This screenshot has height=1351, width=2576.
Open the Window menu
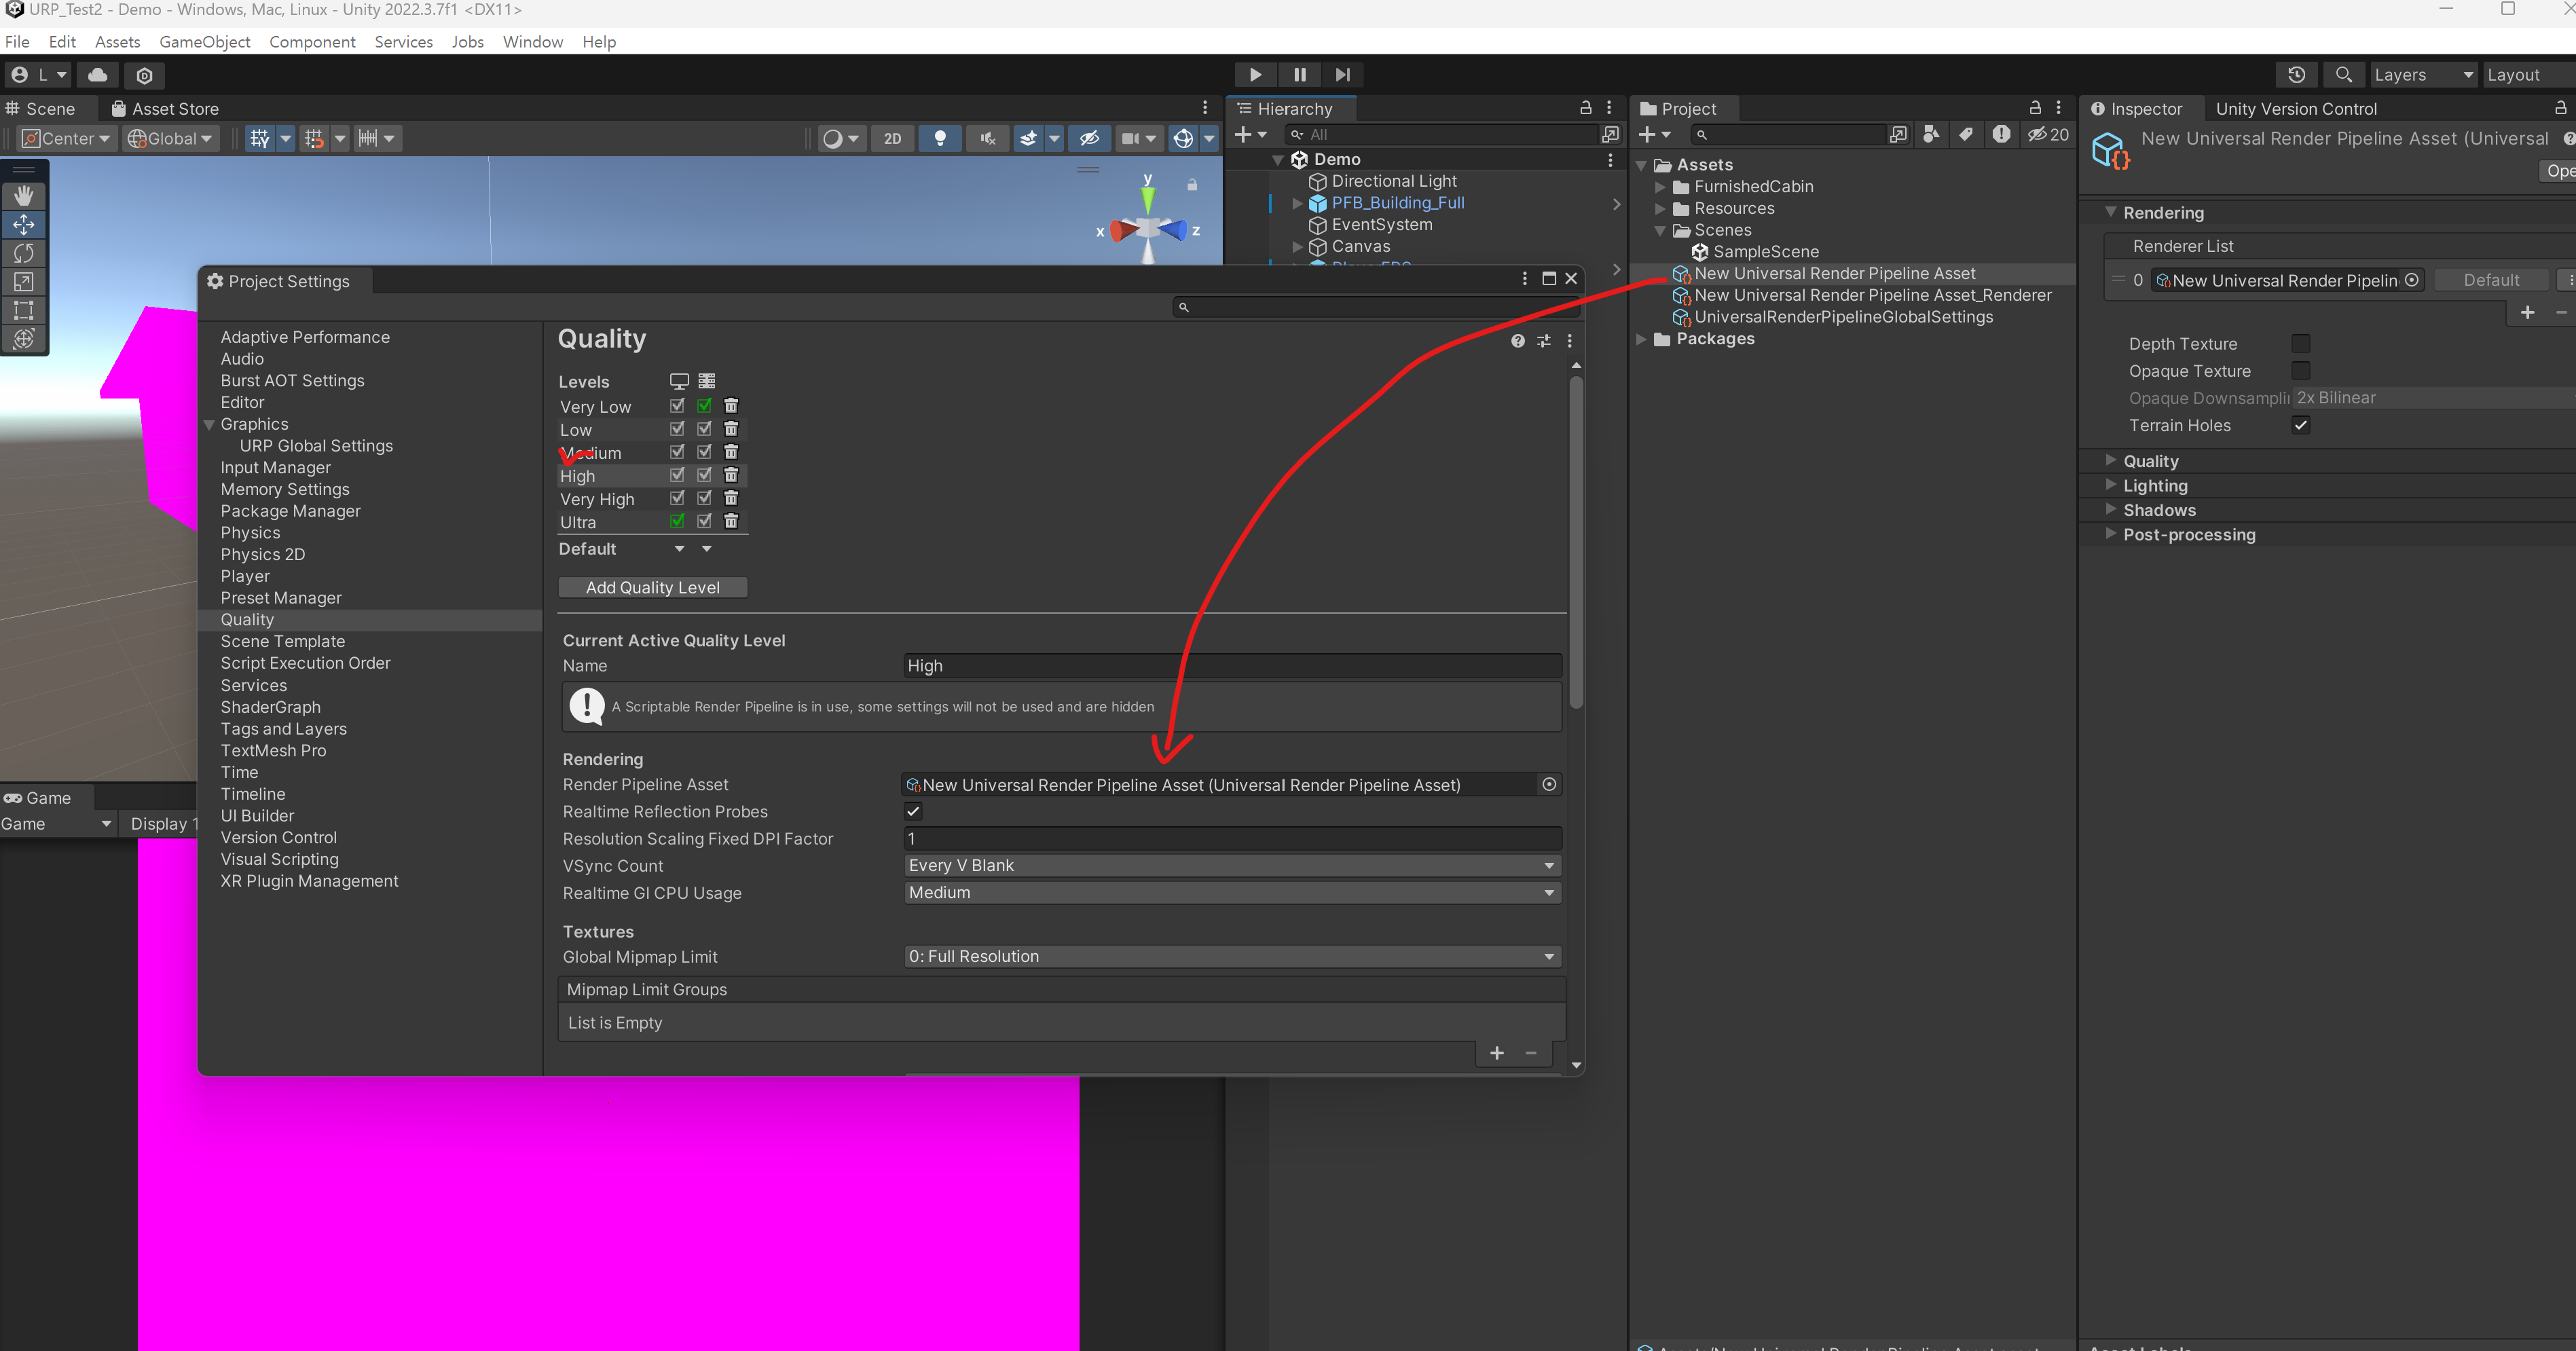(532, 41)
